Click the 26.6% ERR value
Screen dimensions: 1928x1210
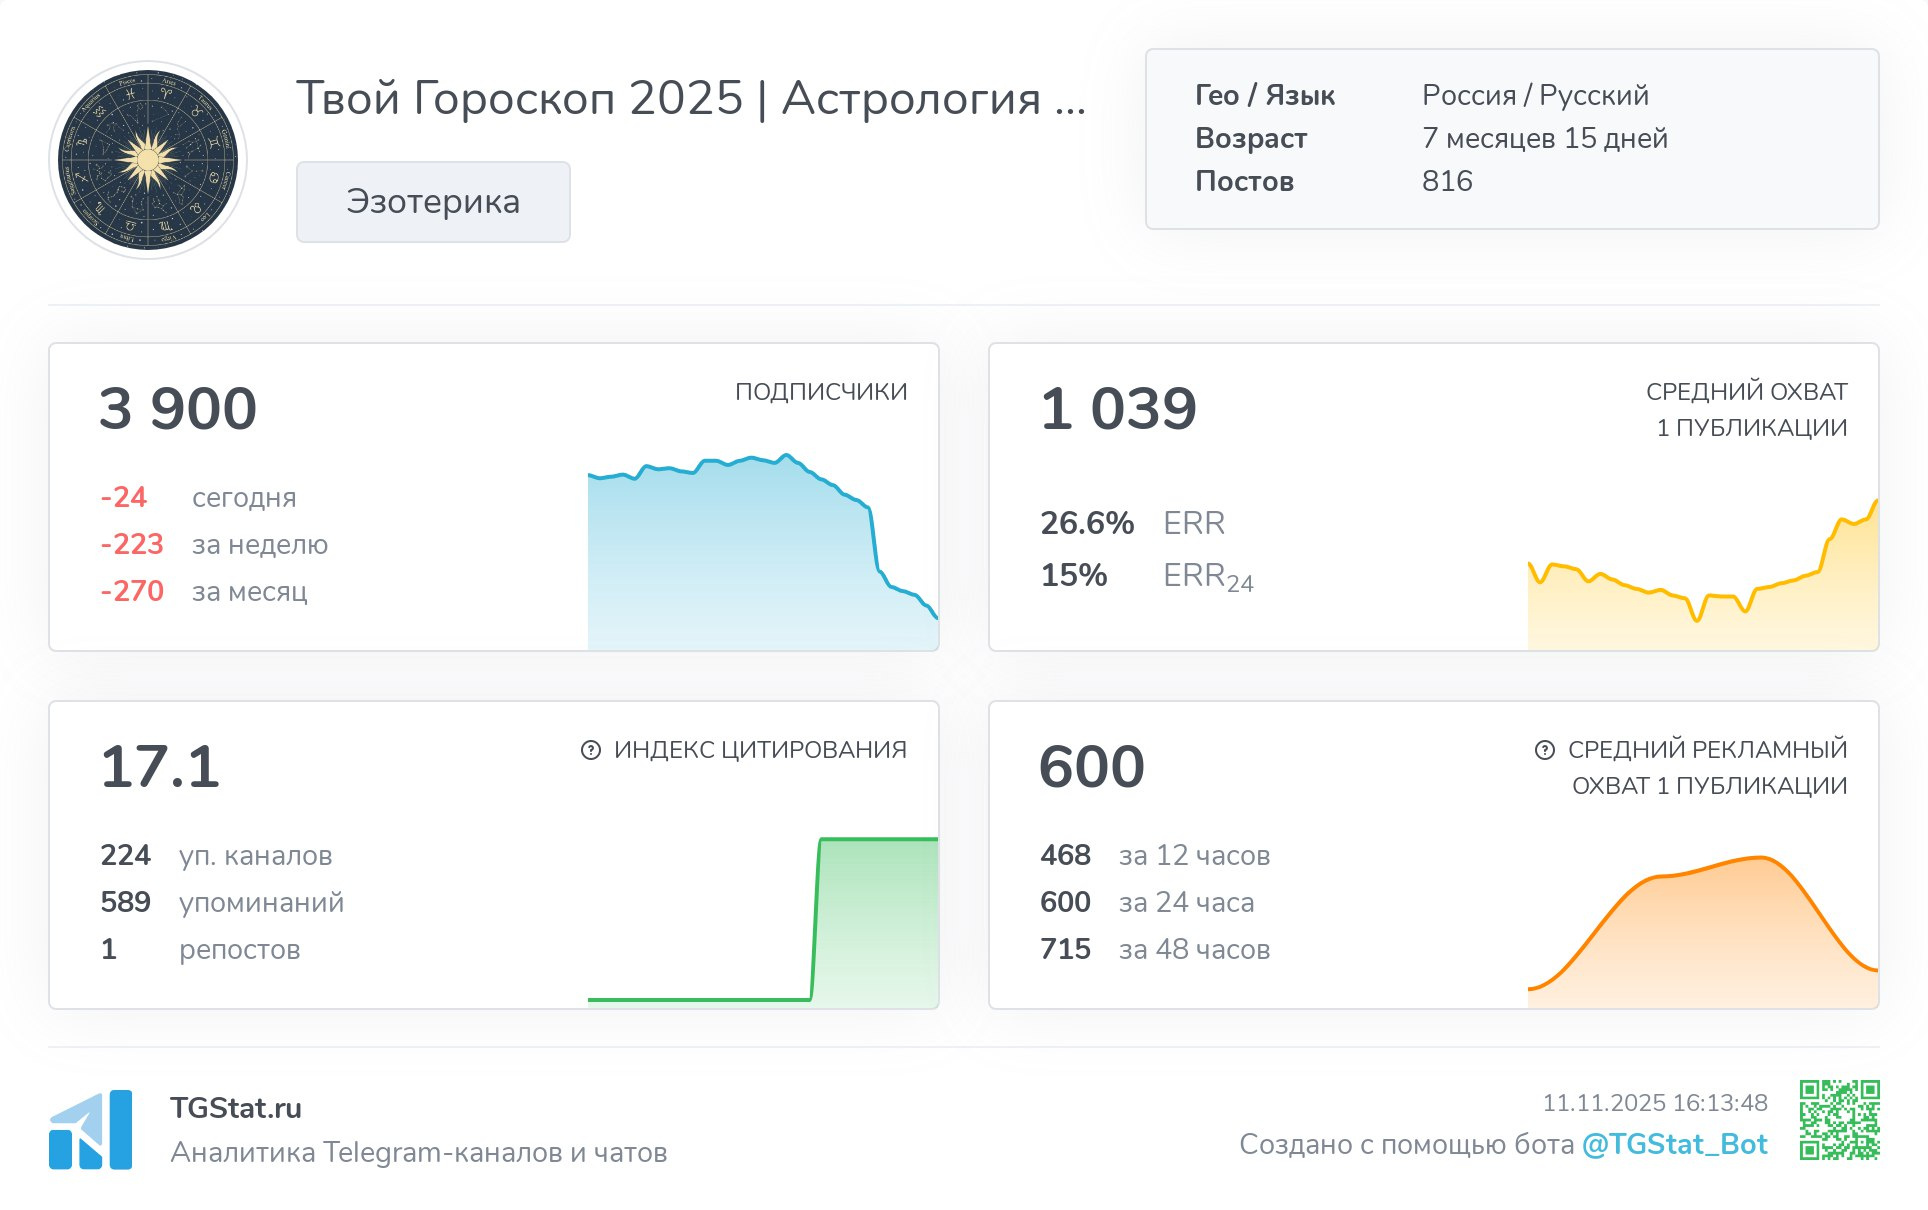pos(1087,523)
